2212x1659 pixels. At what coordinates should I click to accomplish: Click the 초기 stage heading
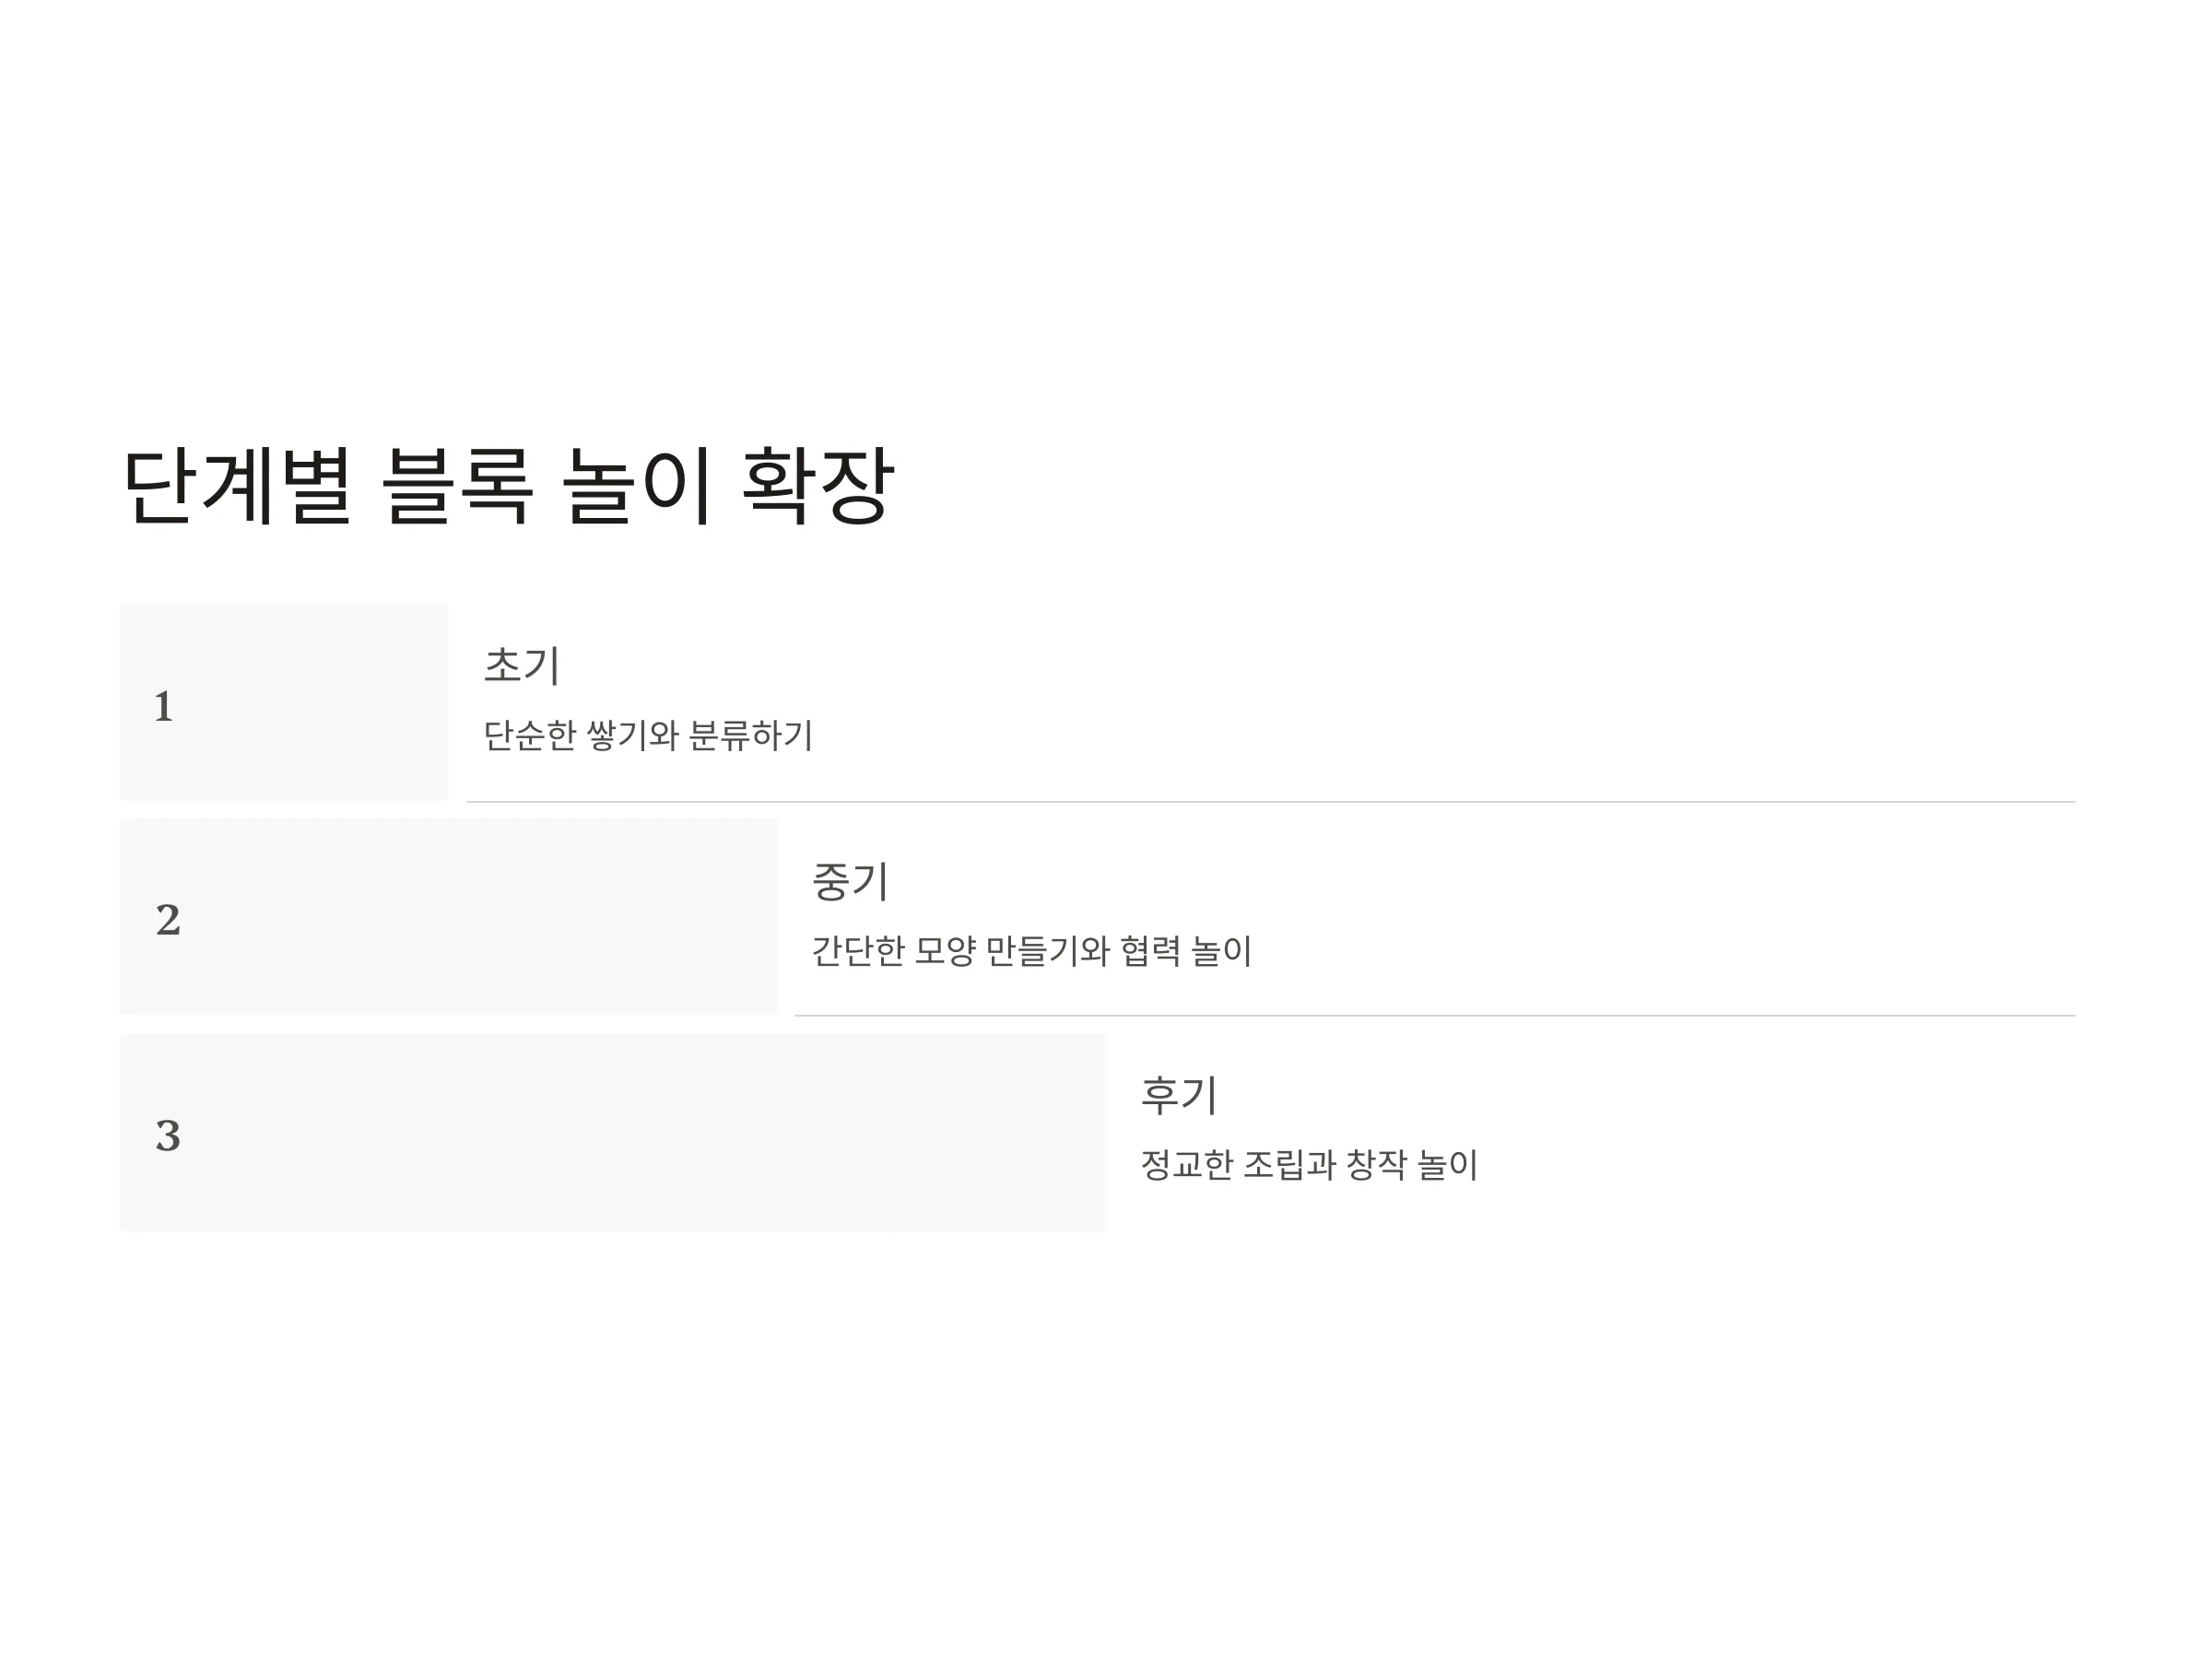click(x=522, y=665)
